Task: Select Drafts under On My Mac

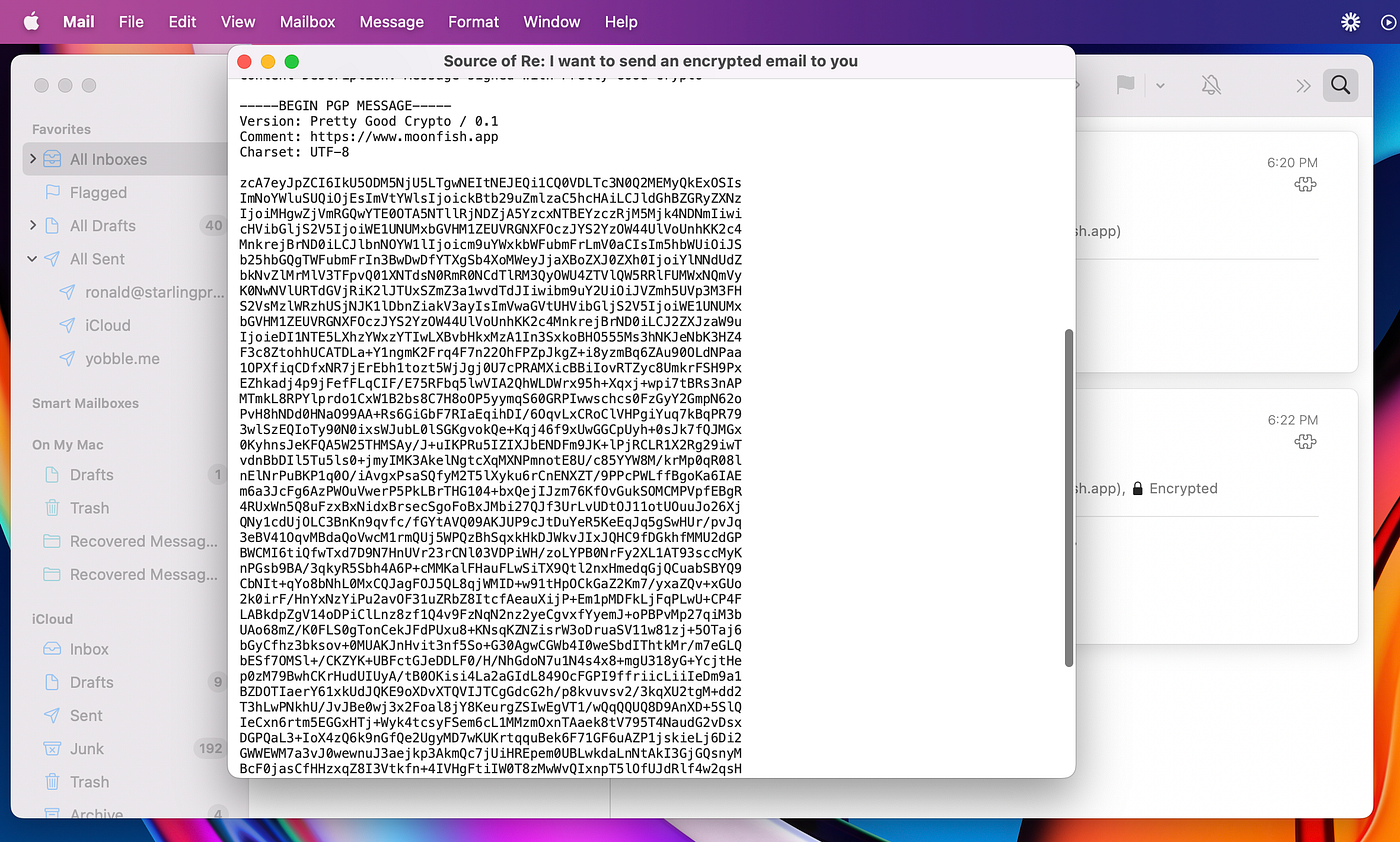Action: 124,475
